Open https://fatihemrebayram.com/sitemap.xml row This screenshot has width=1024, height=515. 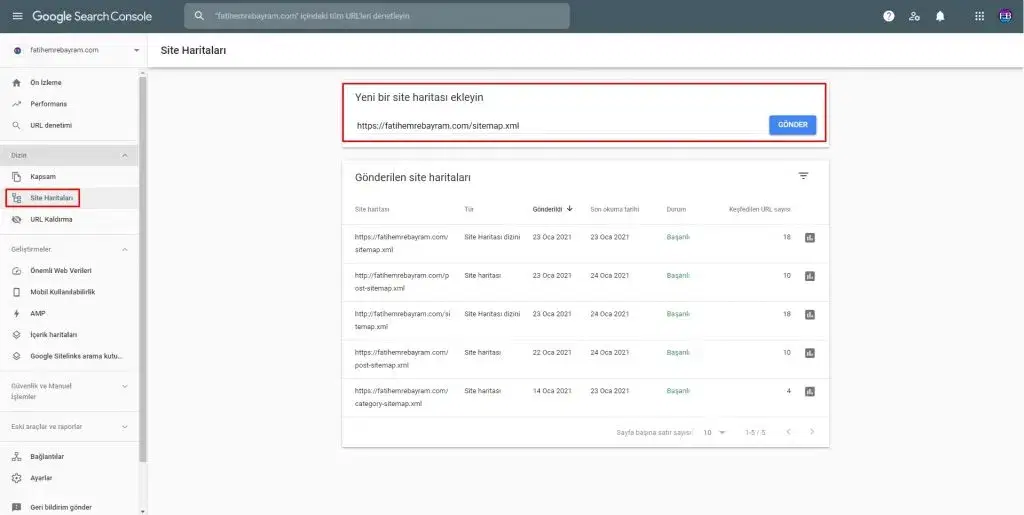tap(585, 243)
